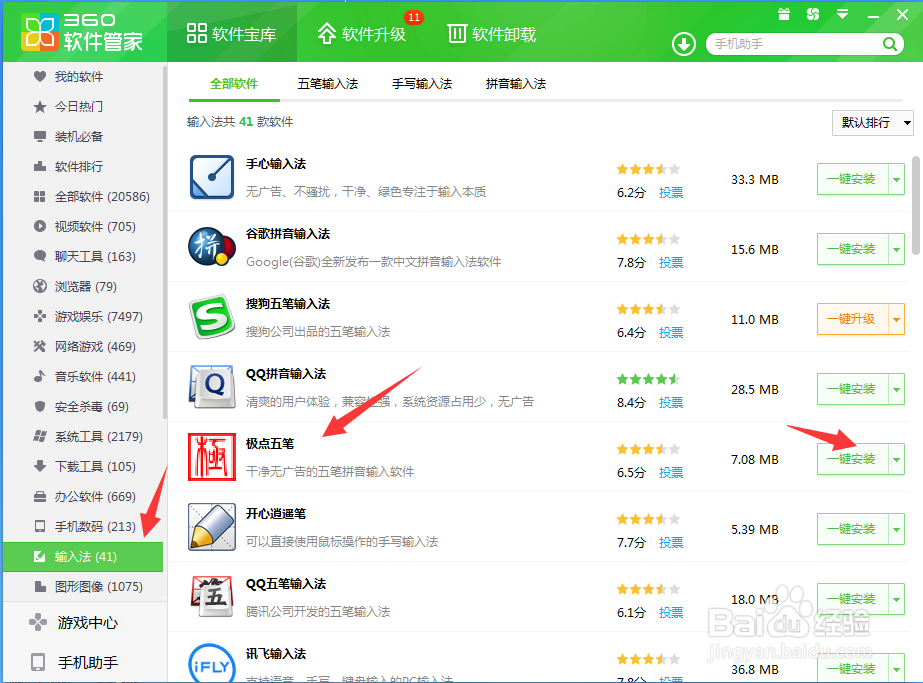Expand install options arrow for 谷歌拼音输入法
923x683 pixels.
click(897, 249)
